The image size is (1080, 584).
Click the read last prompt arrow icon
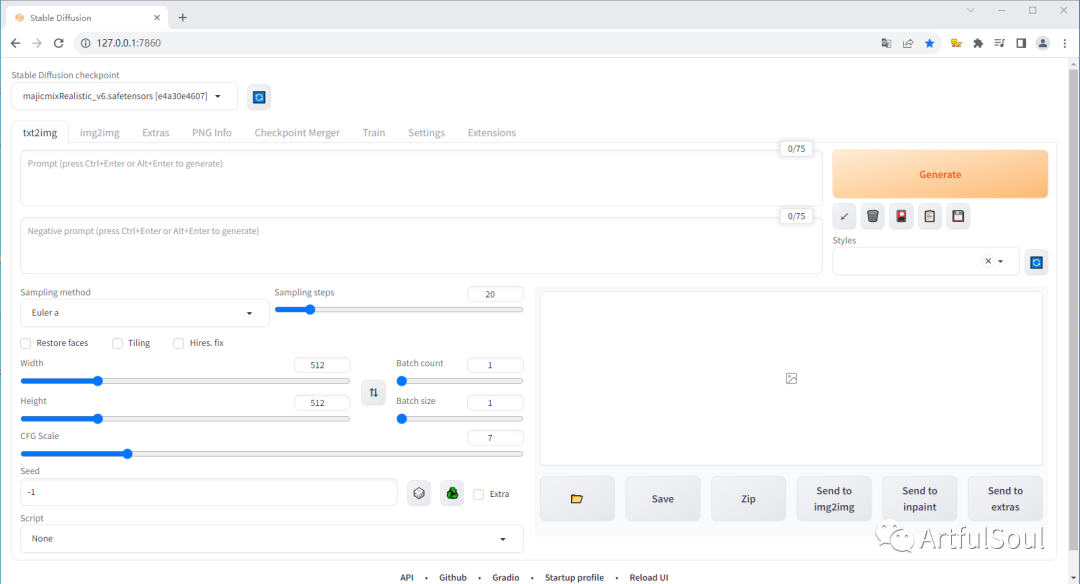[x=844, y=216]
